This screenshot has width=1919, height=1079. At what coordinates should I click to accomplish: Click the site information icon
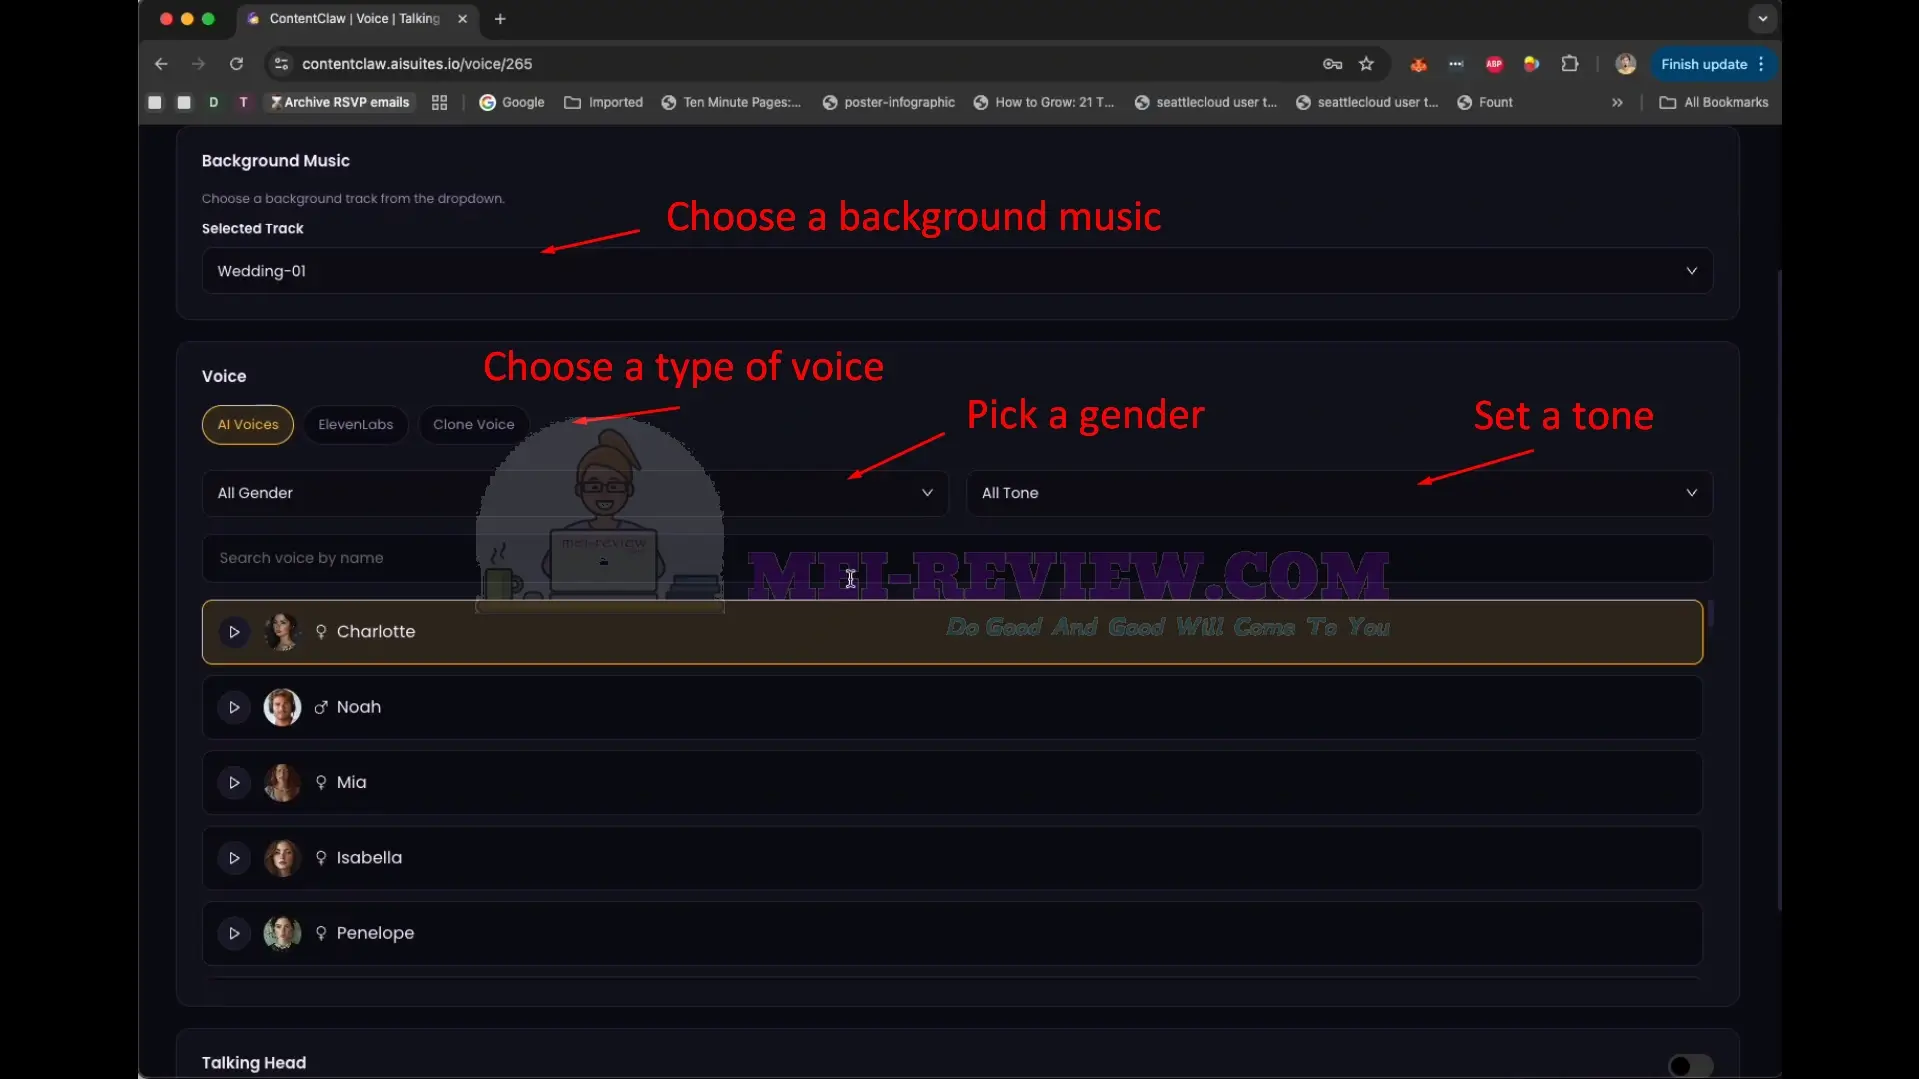coord(281,64)
